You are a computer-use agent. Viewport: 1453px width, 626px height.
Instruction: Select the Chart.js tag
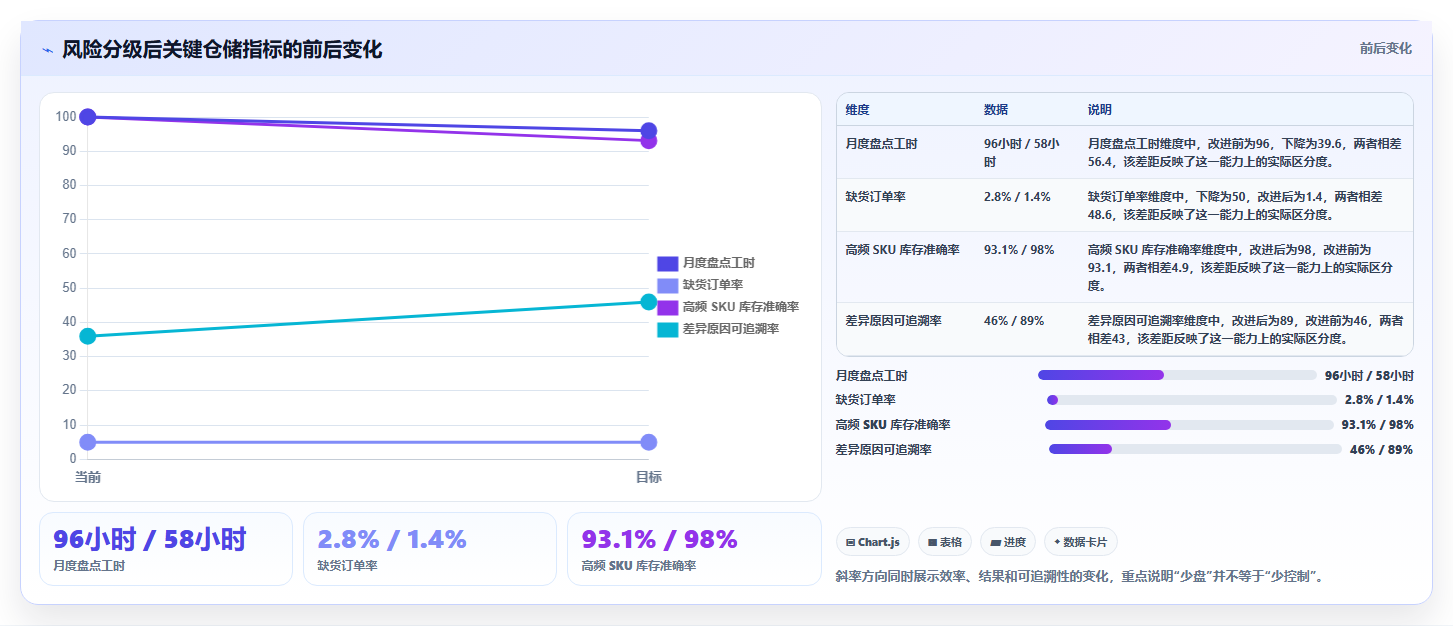873,542
